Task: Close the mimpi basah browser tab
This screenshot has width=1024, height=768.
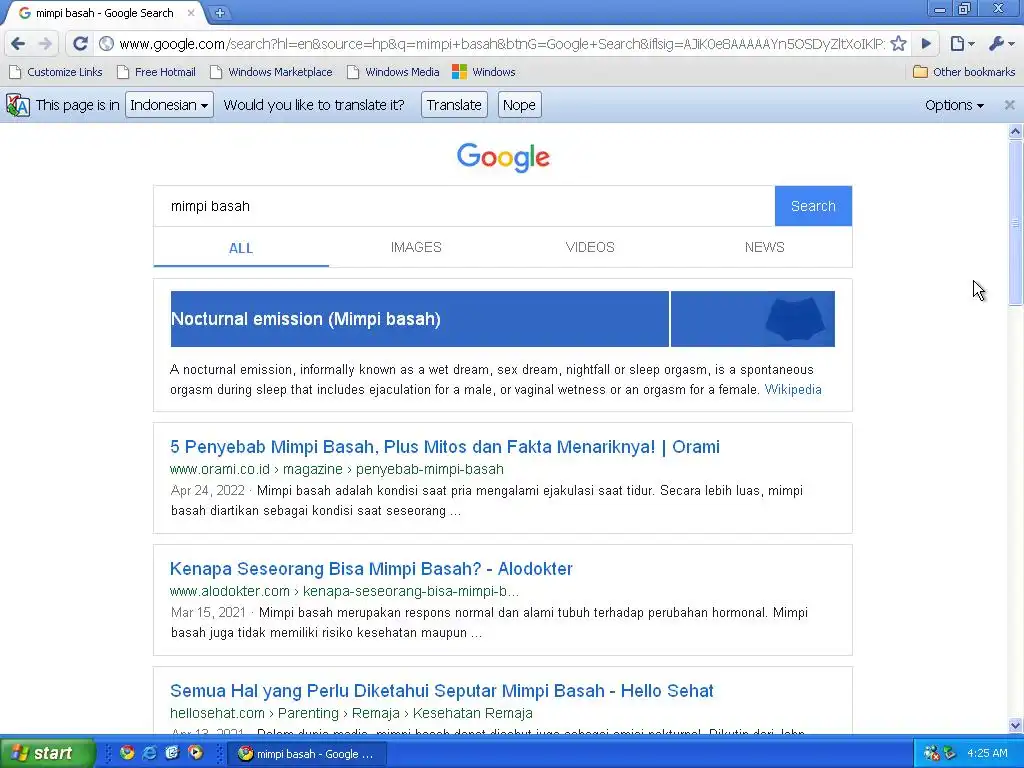Action: point(191,12)
